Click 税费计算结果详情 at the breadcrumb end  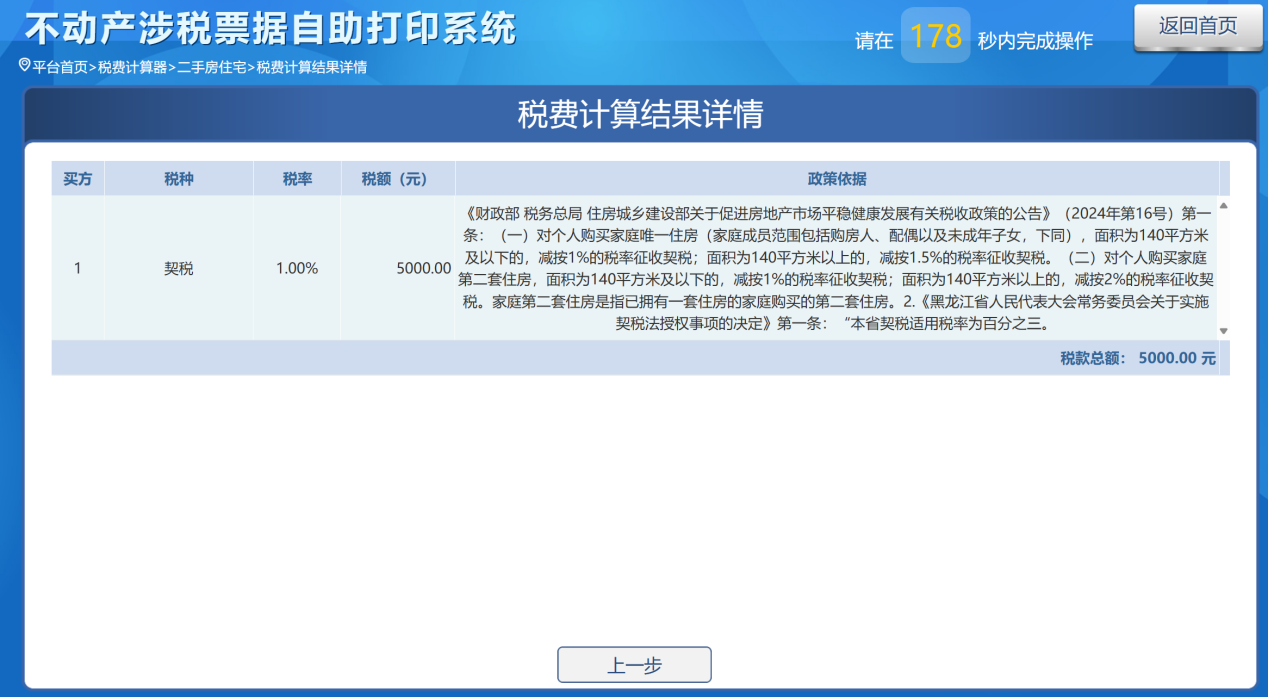click(x=312, y=68)
